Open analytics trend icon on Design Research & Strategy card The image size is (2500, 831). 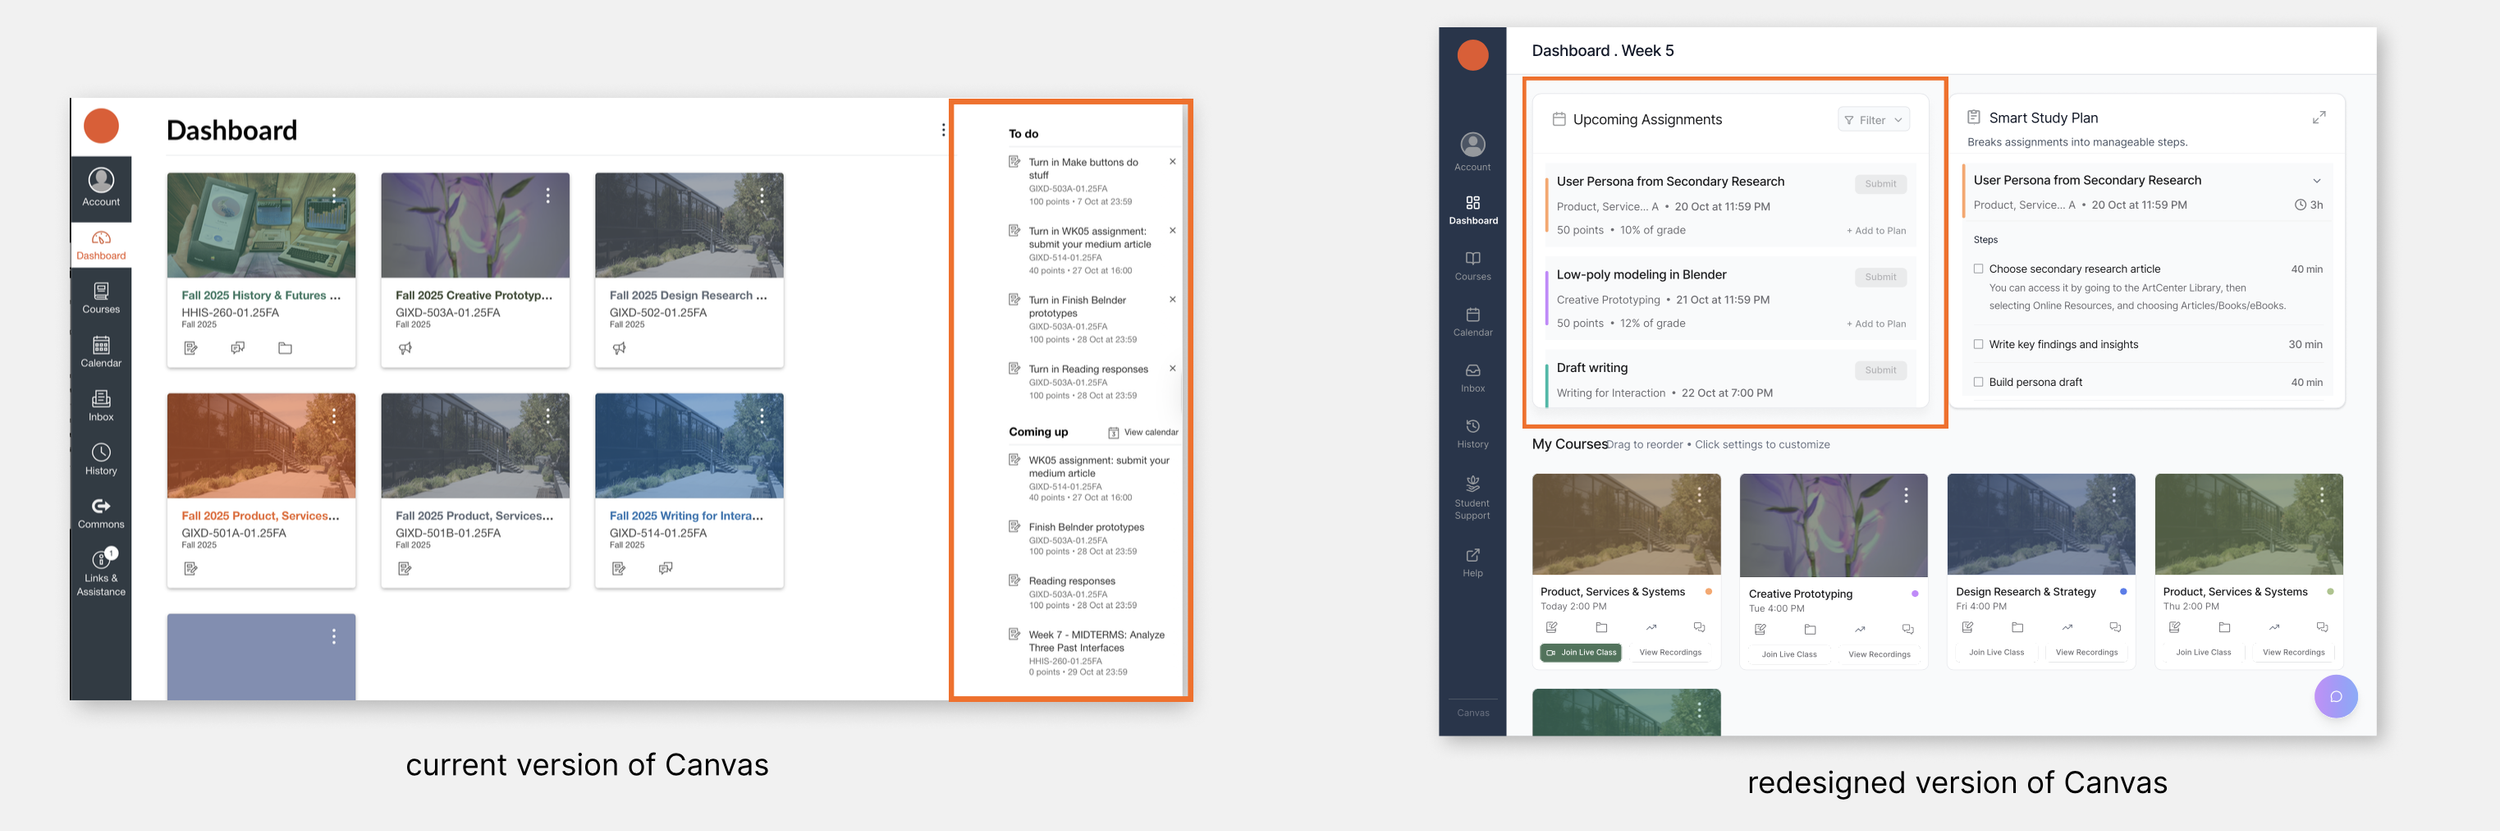click(2067, 627)
